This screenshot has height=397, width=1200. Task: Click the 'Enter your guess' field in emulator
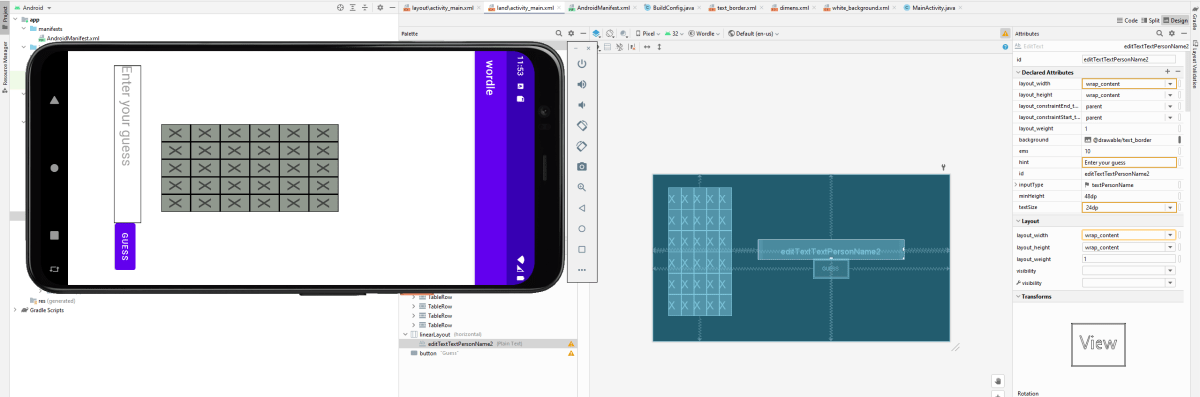(126, 143)
